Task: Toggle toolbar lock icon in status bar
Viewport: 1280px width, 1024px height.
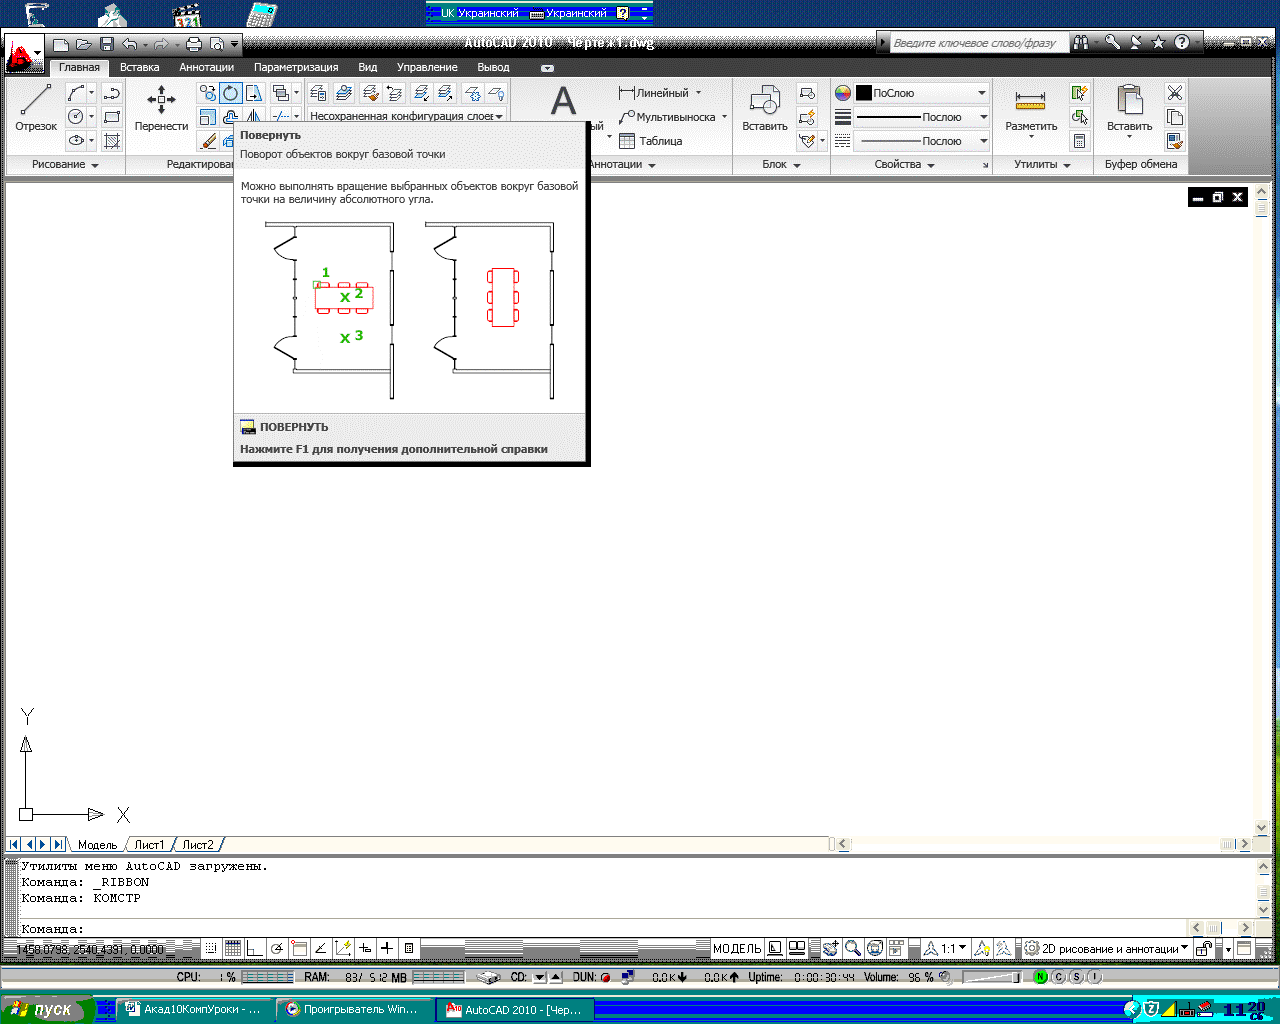Action: (x=1205, y=948)
